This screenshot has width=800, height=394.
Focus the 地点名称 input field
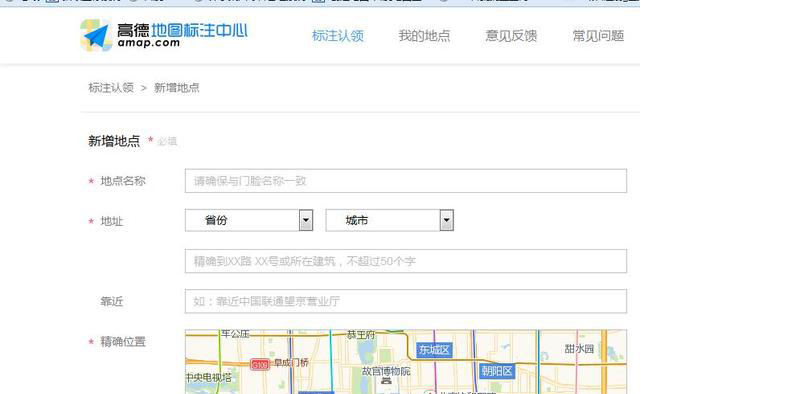point(406,181)
